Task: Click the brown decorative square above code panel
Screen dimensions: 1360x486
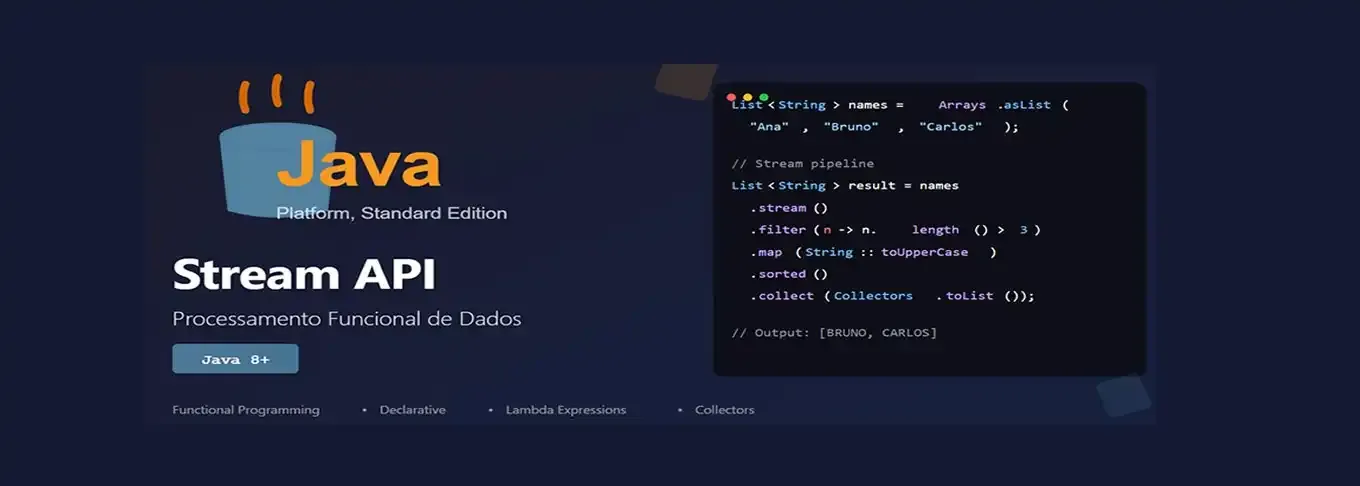Action: click(685, 82)
